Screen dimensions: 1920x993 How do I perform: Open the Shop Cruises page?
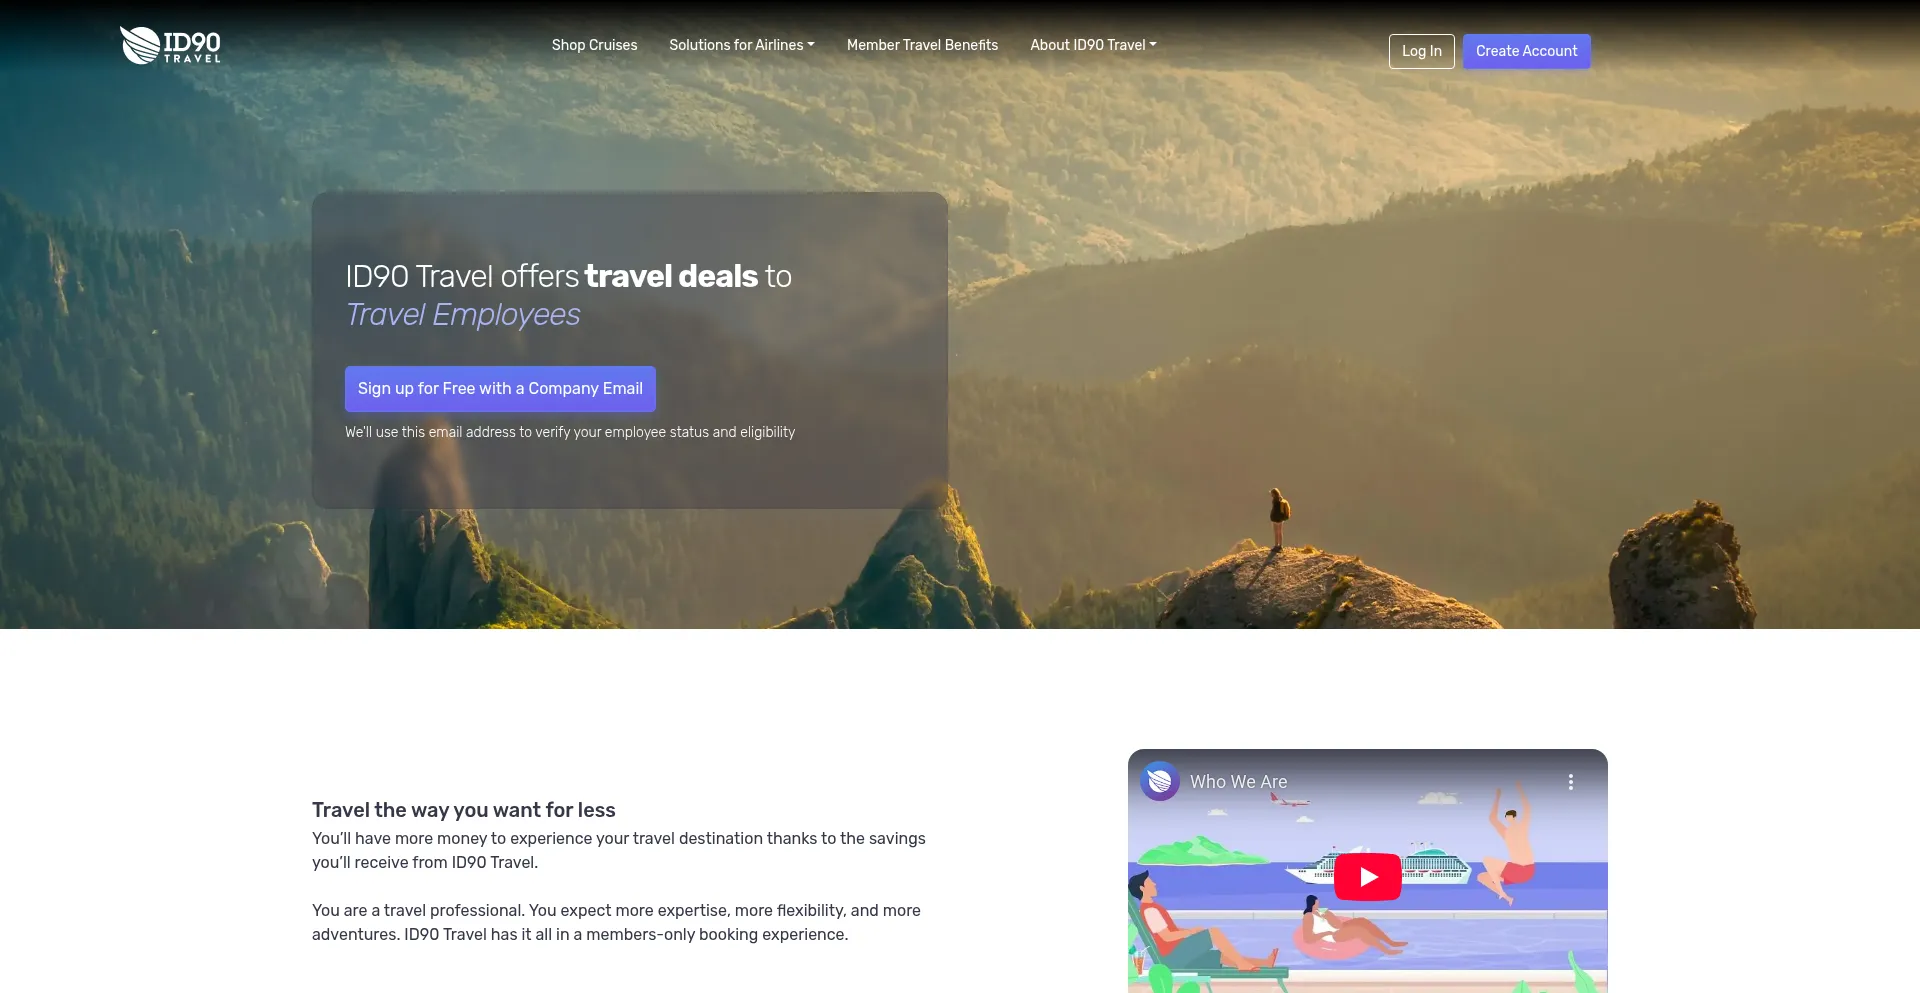(594, 45)
